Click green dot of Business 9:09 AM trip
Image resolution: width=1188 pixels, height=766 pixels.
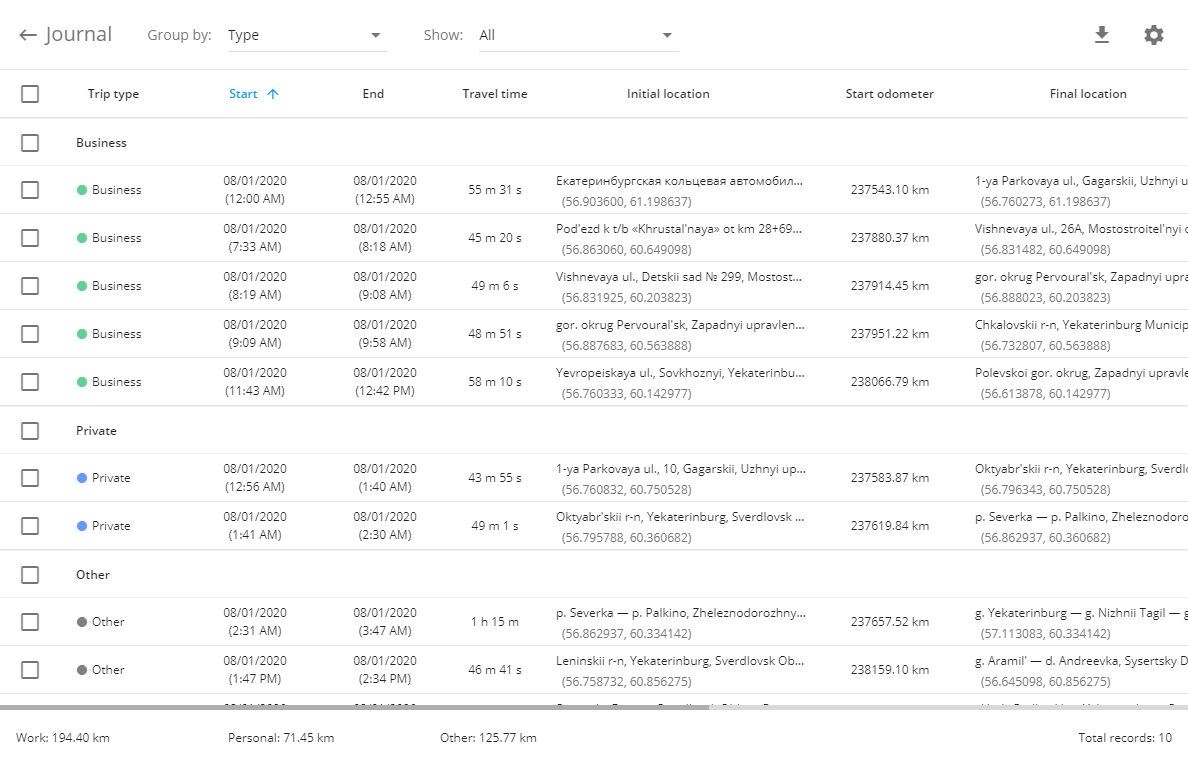pyautogui.click(x=82, y=334)
